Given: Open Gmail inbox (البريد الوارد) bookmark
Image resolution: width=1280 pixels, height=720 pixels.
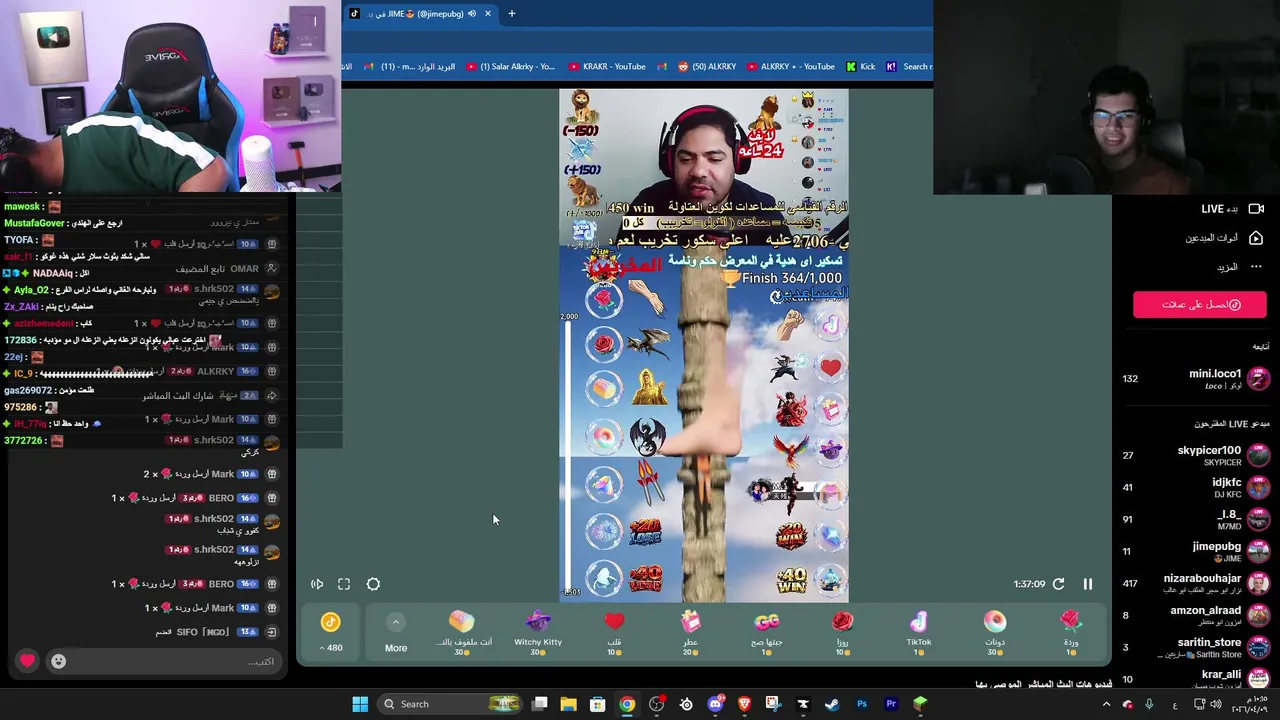Looking at the screenshot, I should (410, 67).
